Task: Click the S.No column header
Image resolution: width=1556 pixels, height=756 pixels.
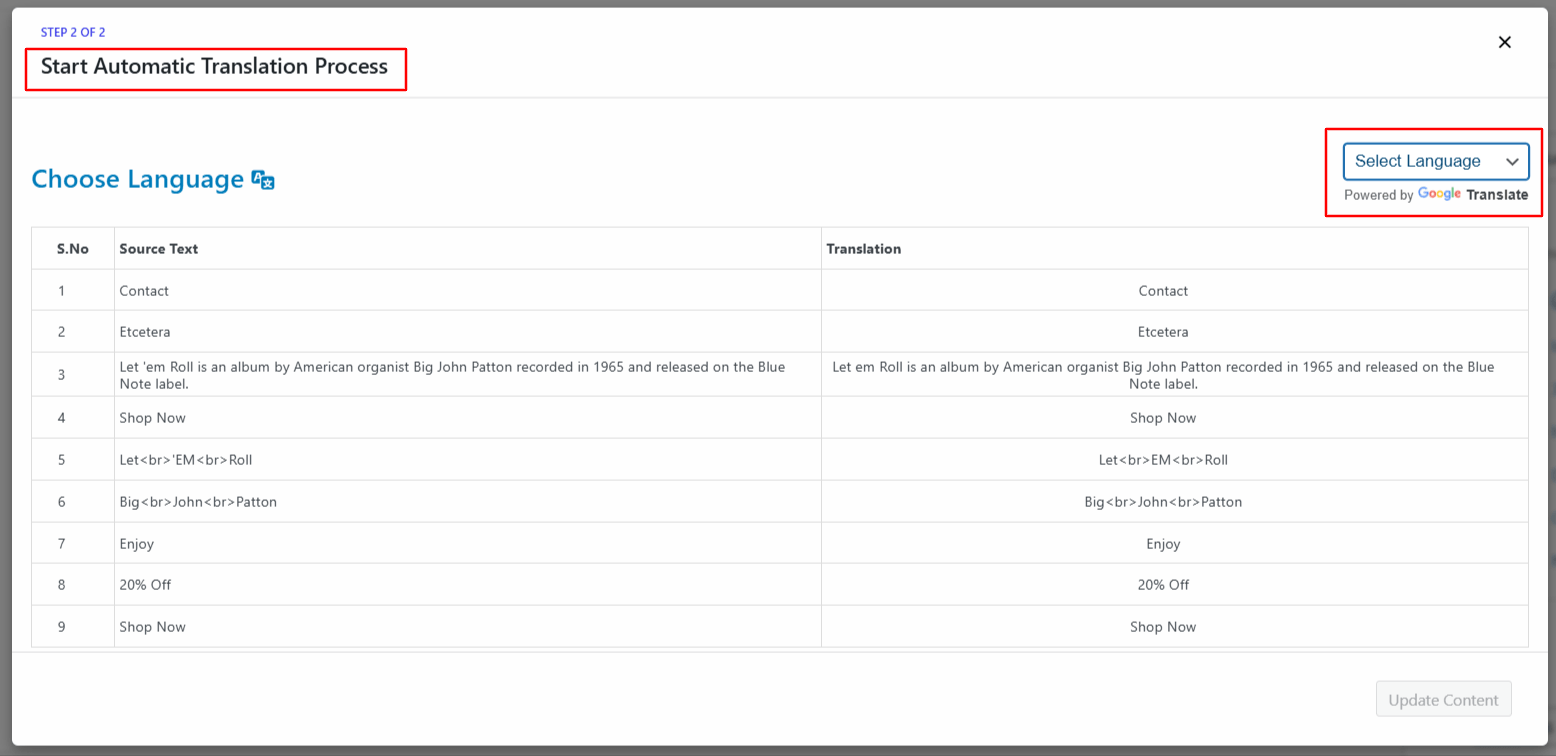Action: (73, 249)
